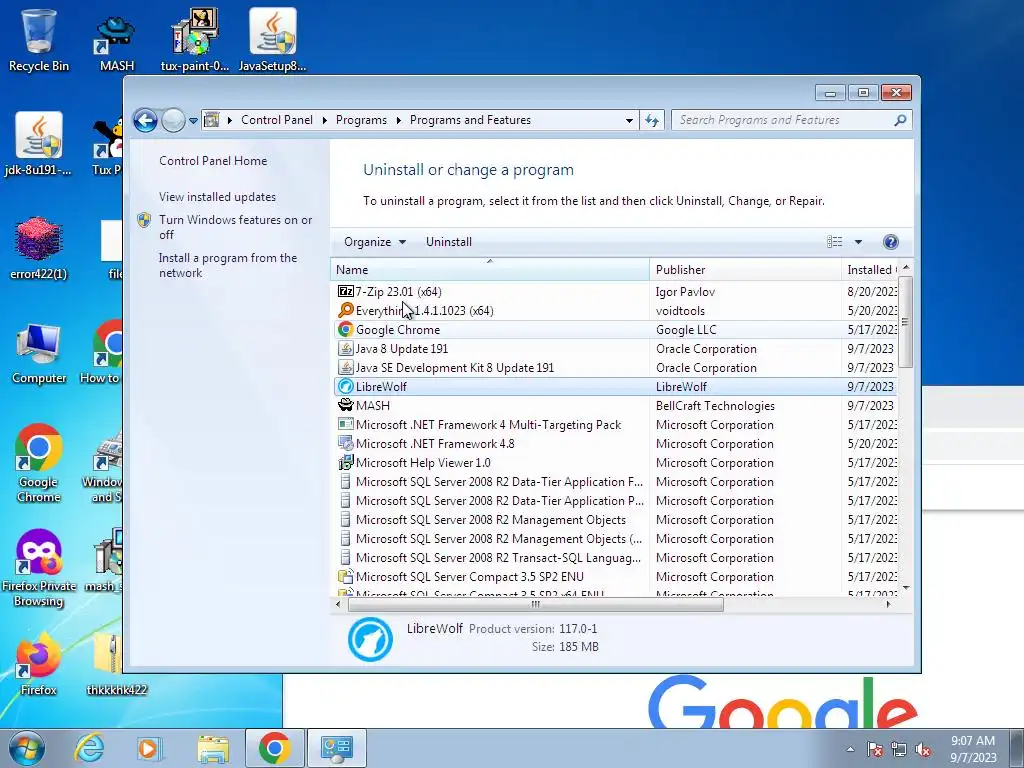Select the Computer desktop icon
Screen dimensions: 1024x768
click(x=39, y=353)
